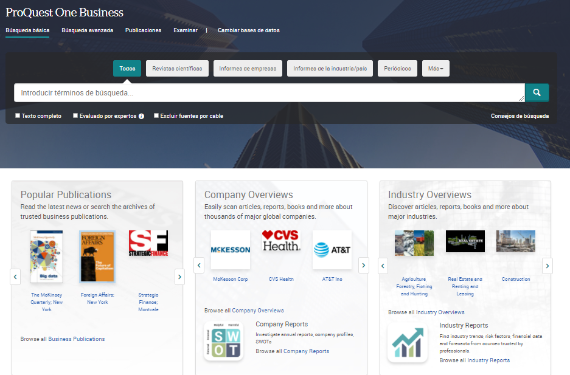Open The McKinsey Quarterly; New York link
The image size is (570, 375).
pos(47,302)
